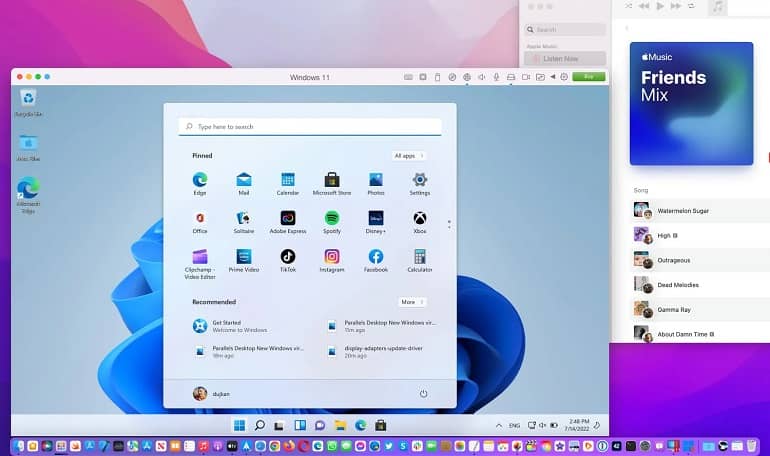Open Widgets from the Windows taskbar
Viewport: 770px width, 456px height.
300,425
